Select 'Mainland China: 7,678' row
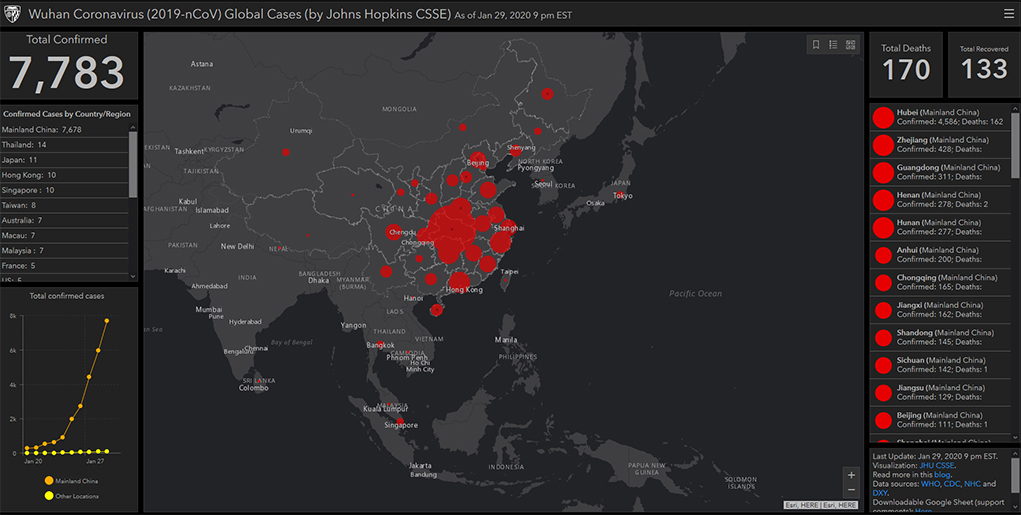The image size is (1021, 515). pyautogui.click(x=64, y=130)
